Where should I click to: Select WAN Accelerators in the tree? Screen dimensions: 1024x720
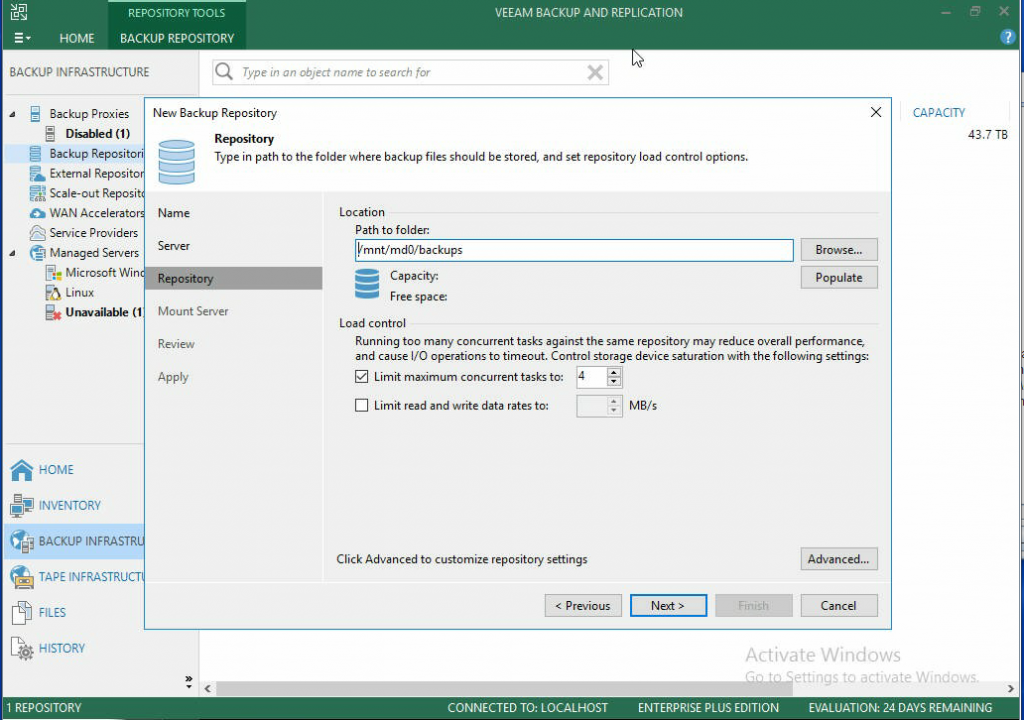tap(97, 213)
